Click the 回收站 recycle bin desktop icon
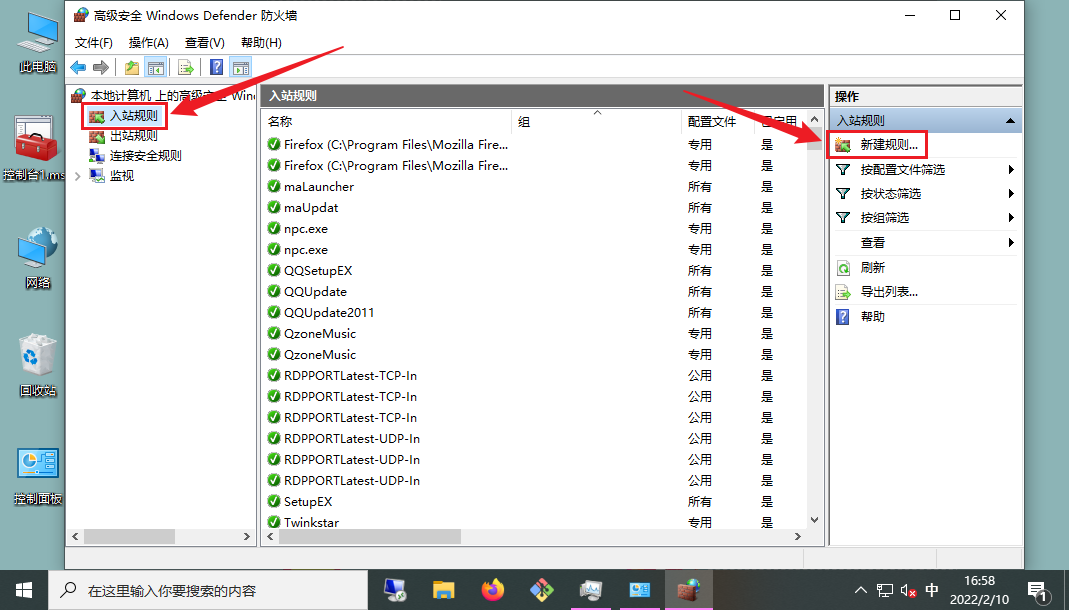The height and width of the screenshot is (610, 1069). 38,365
